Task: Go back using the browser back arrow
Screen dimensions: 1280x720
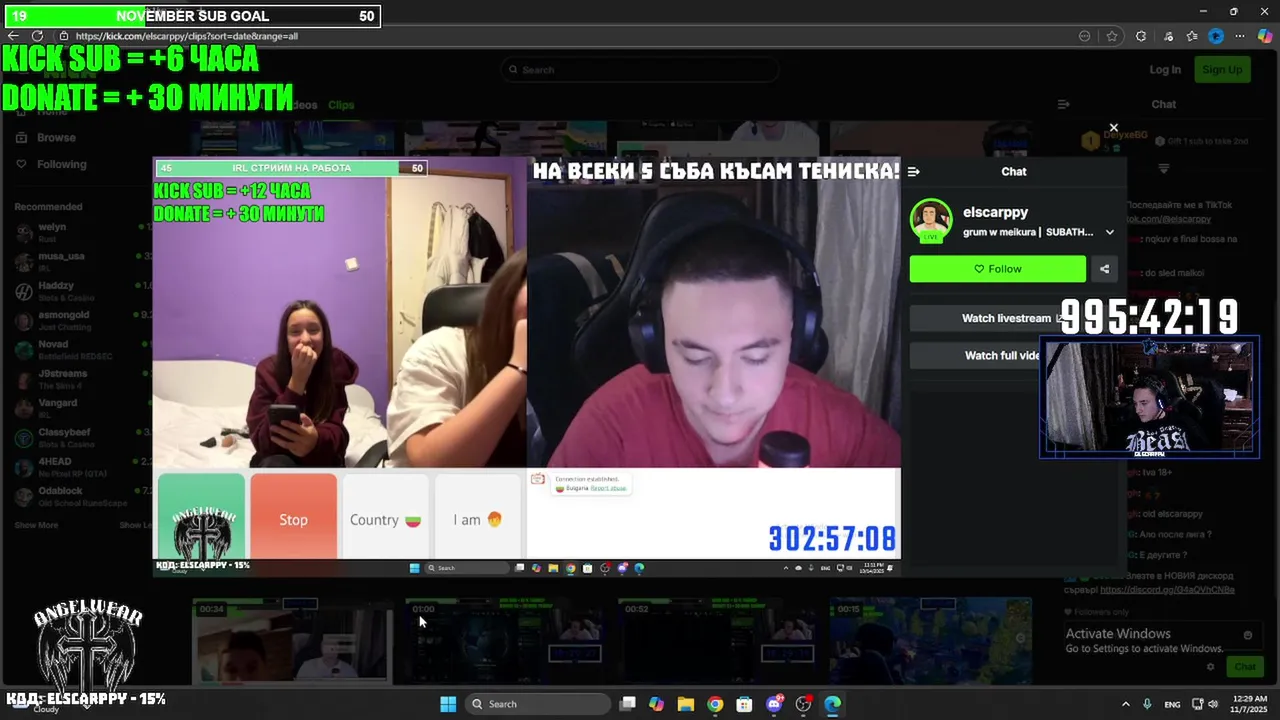Action: (x=14, y=36)
